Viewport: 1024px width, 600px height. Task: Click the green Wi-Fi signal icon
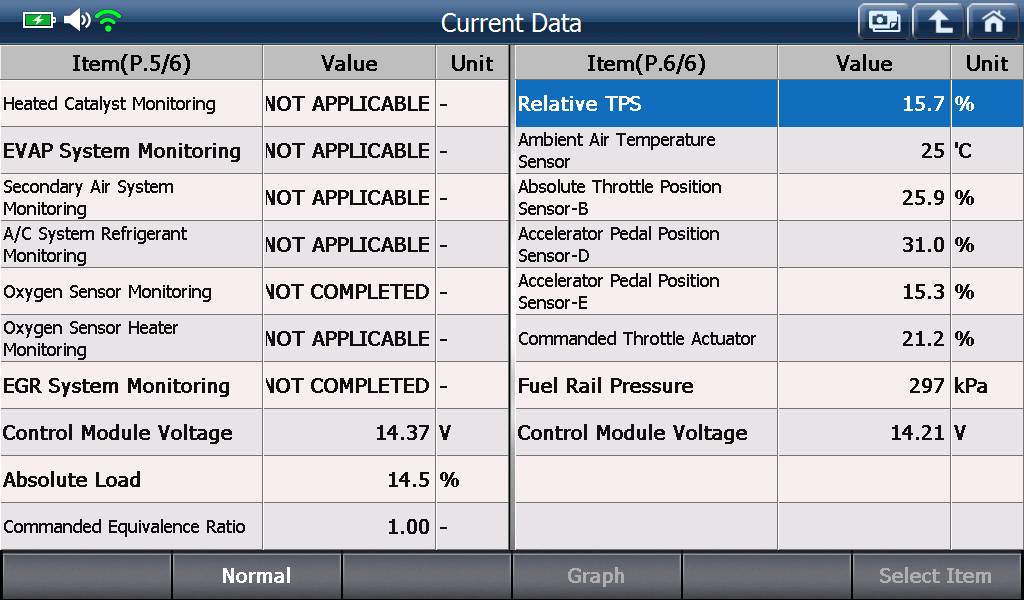108,21
